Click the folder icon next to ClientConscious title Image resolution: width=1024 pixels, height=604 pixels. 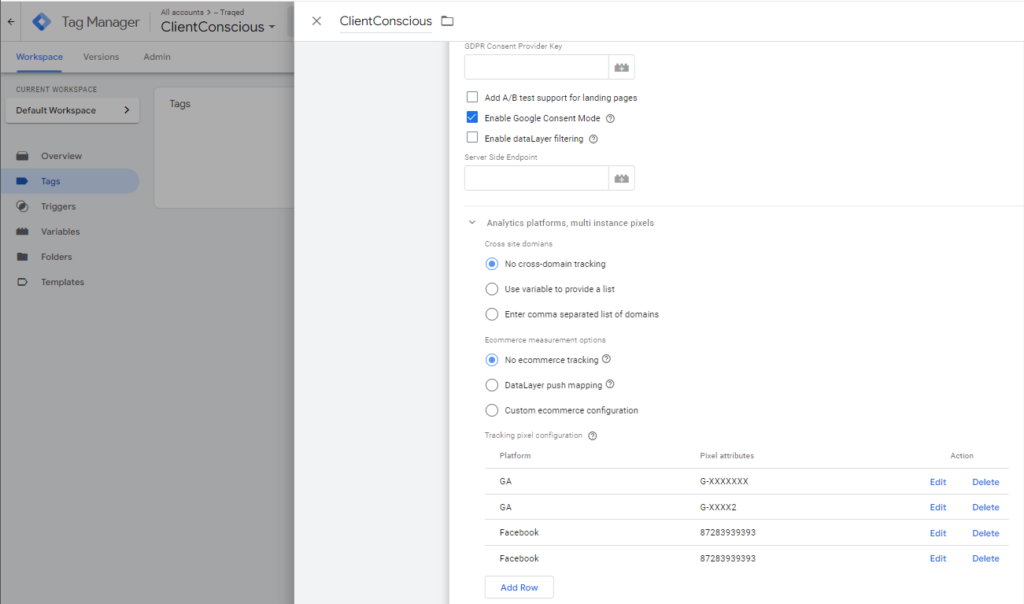447,21
